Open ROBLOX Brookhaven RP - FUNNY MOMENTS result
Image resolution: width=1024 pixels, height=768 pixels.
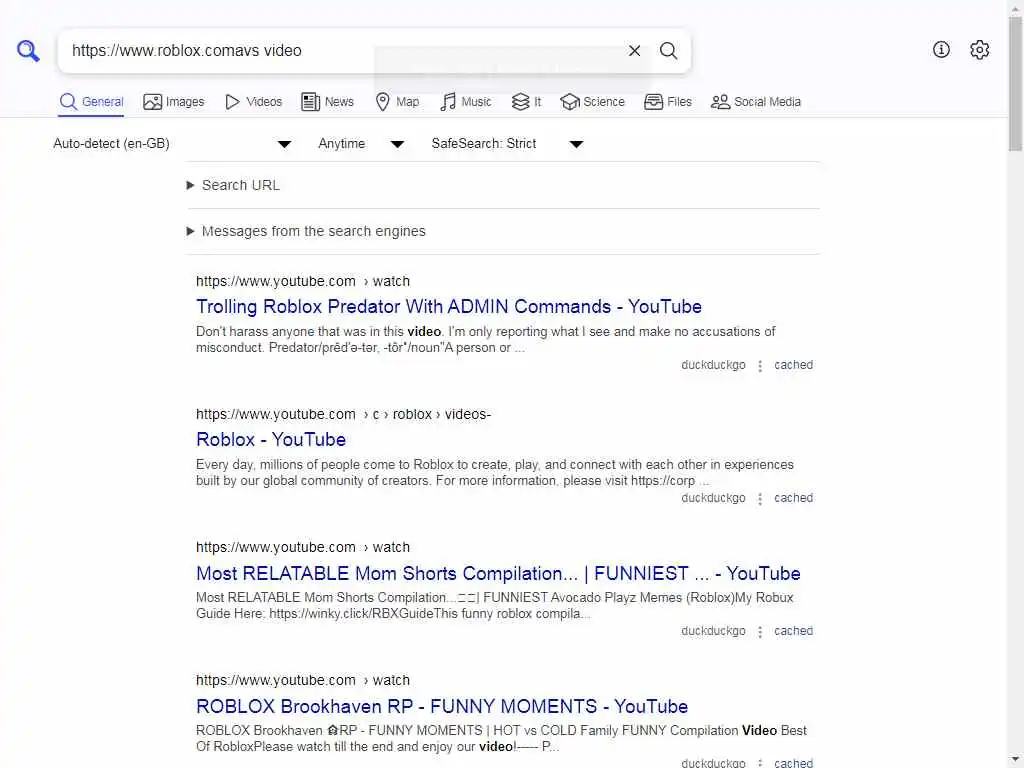coord(442,707)
